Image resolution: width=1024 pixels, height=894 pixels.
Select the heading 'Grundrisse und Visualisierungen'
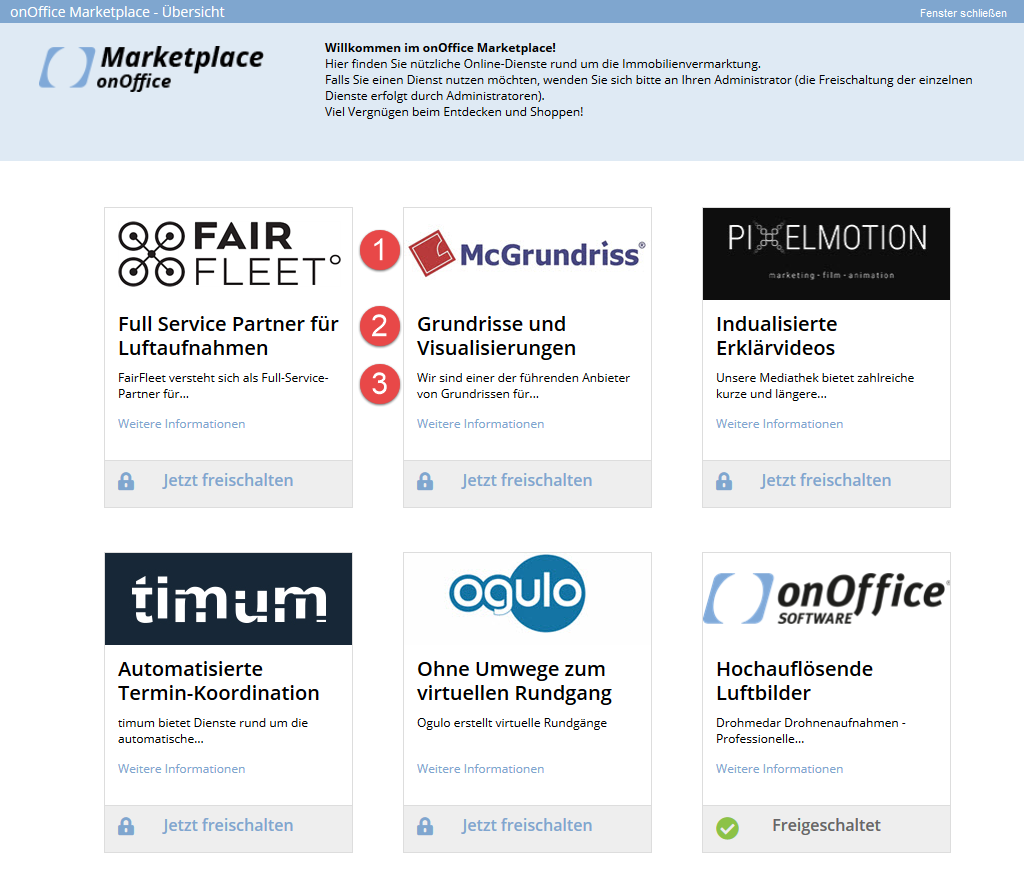pyautogui.click(x=496, y=336)
